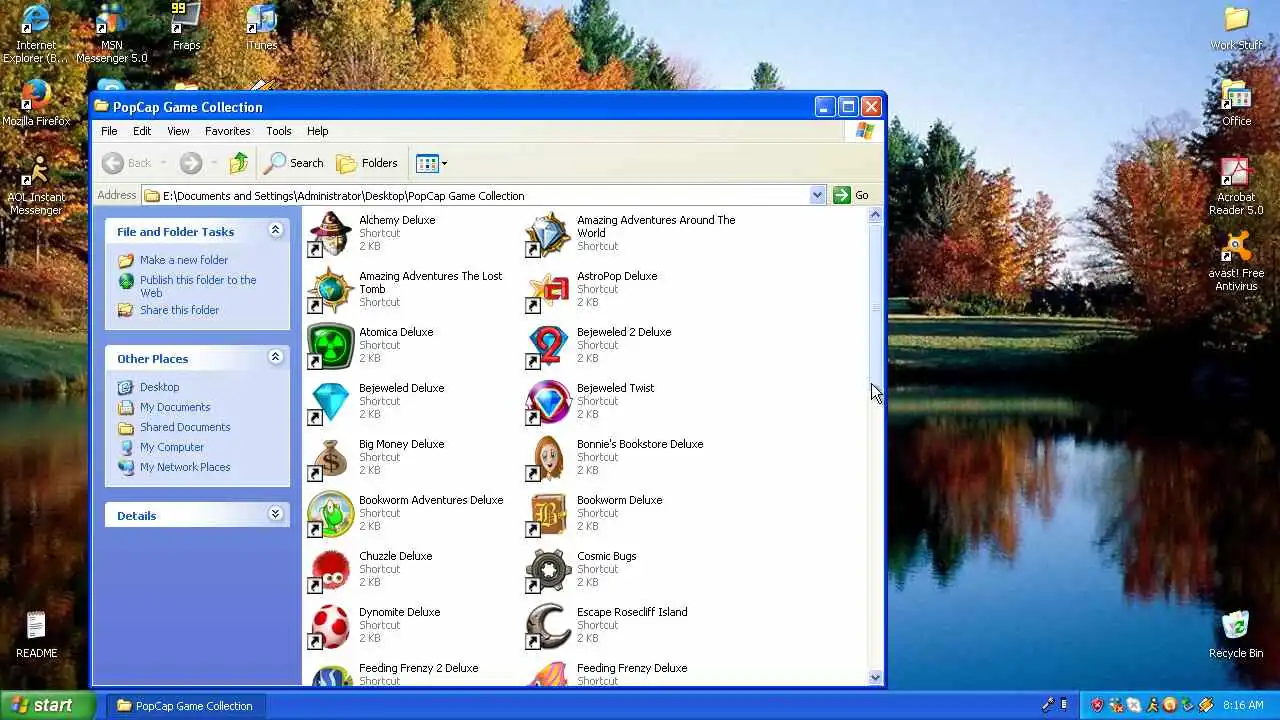Click the AstroPop Deluxe shortcut icon
Image resolution: width=1280 pixels, height=720 pixels.
point(548,290)
